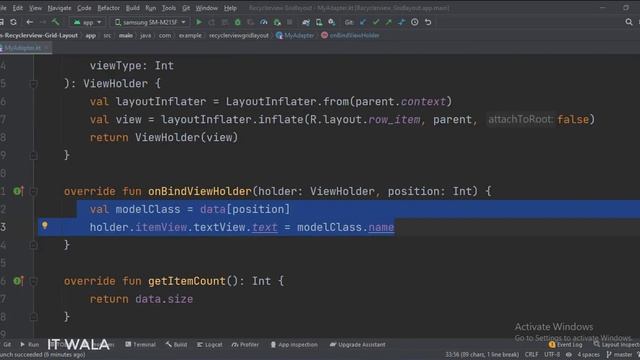Open the Terminal tool window

(140, 344)
